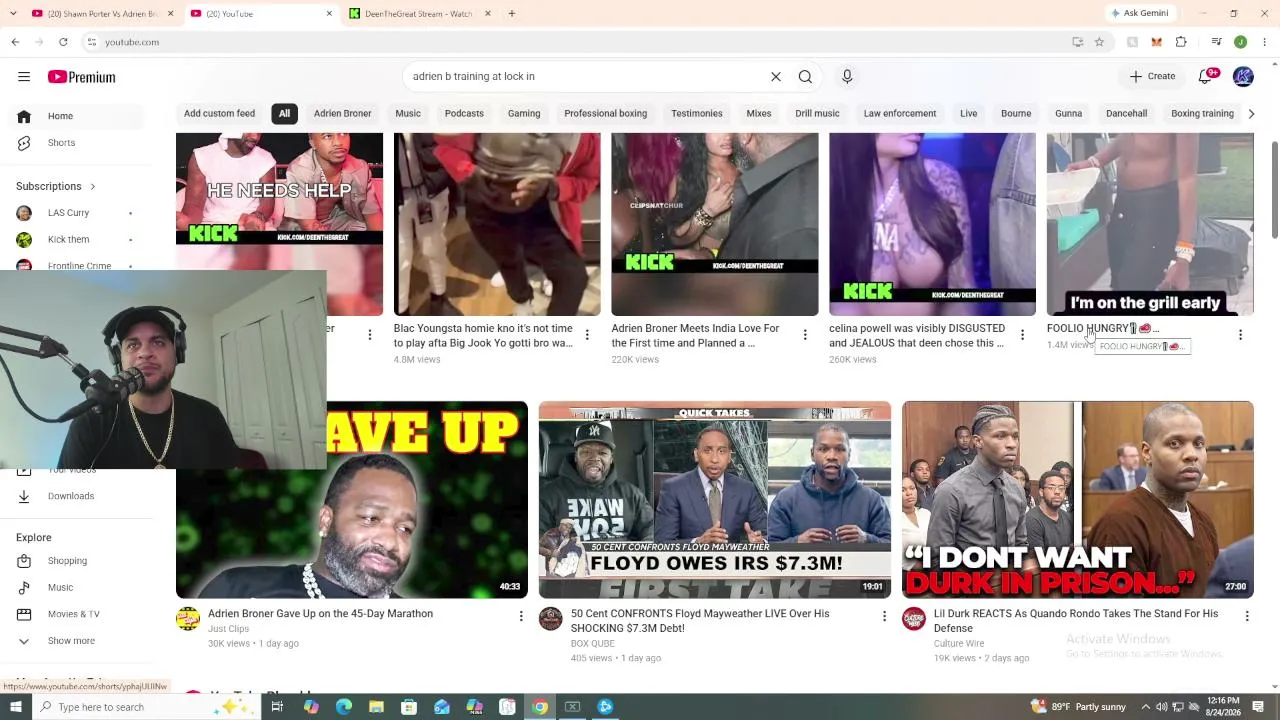1280x720 pixels.
Task: Select the Podcasts filter chip
Action: coord(464,114)
